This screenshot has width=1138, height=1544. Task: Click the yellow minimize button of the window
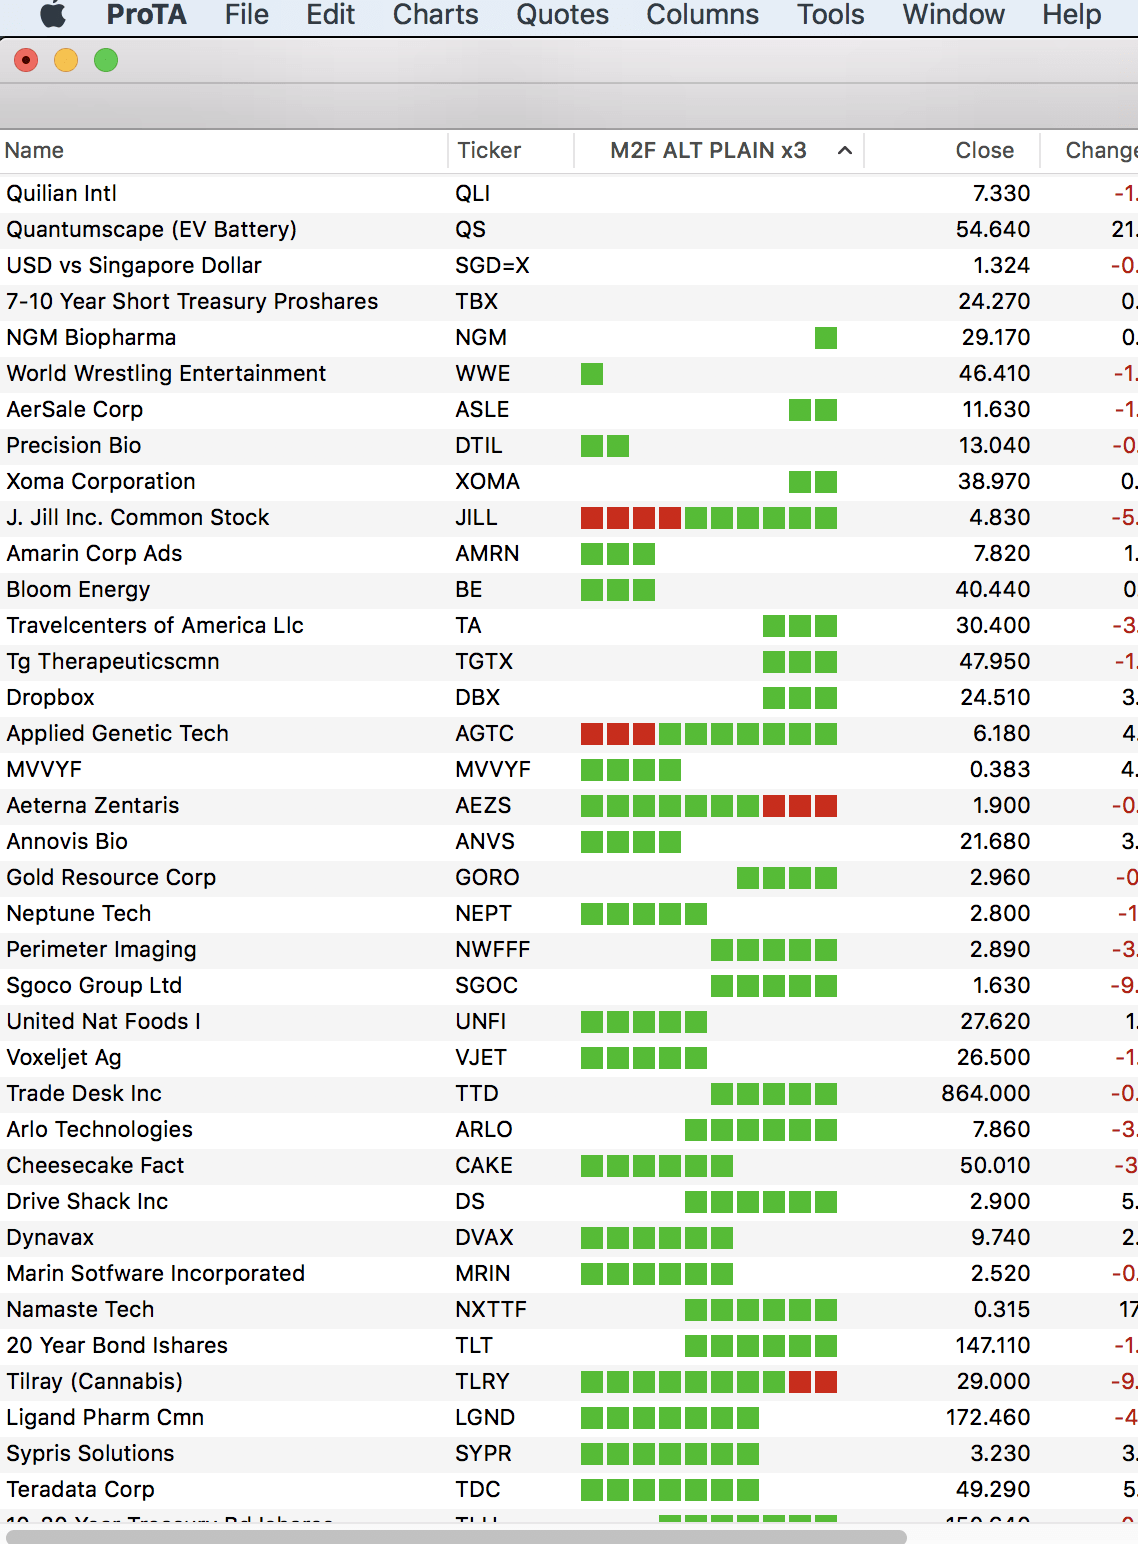point(66,61)
